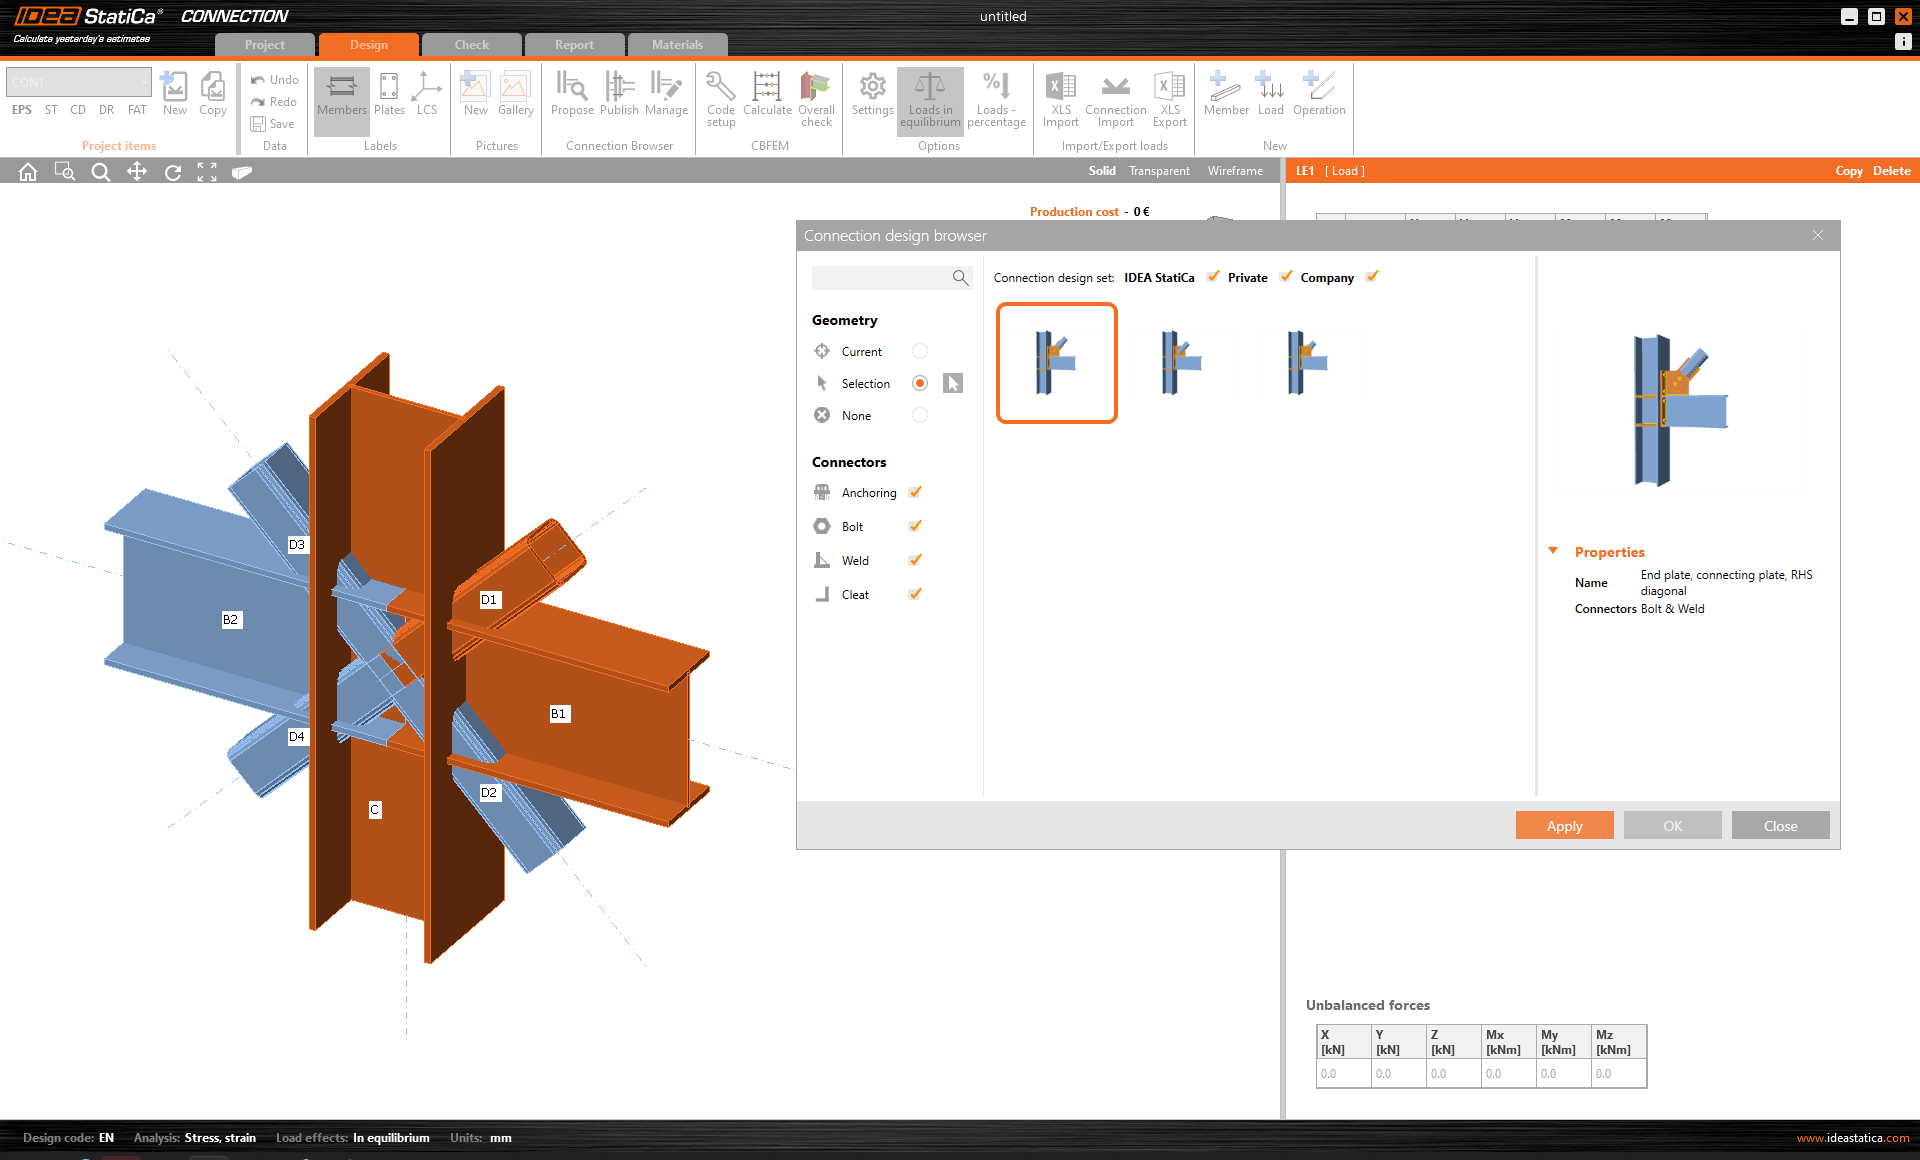Screen dimensions: 1920x1160
Task: Click the Home view icon
Action: point(28,172)
